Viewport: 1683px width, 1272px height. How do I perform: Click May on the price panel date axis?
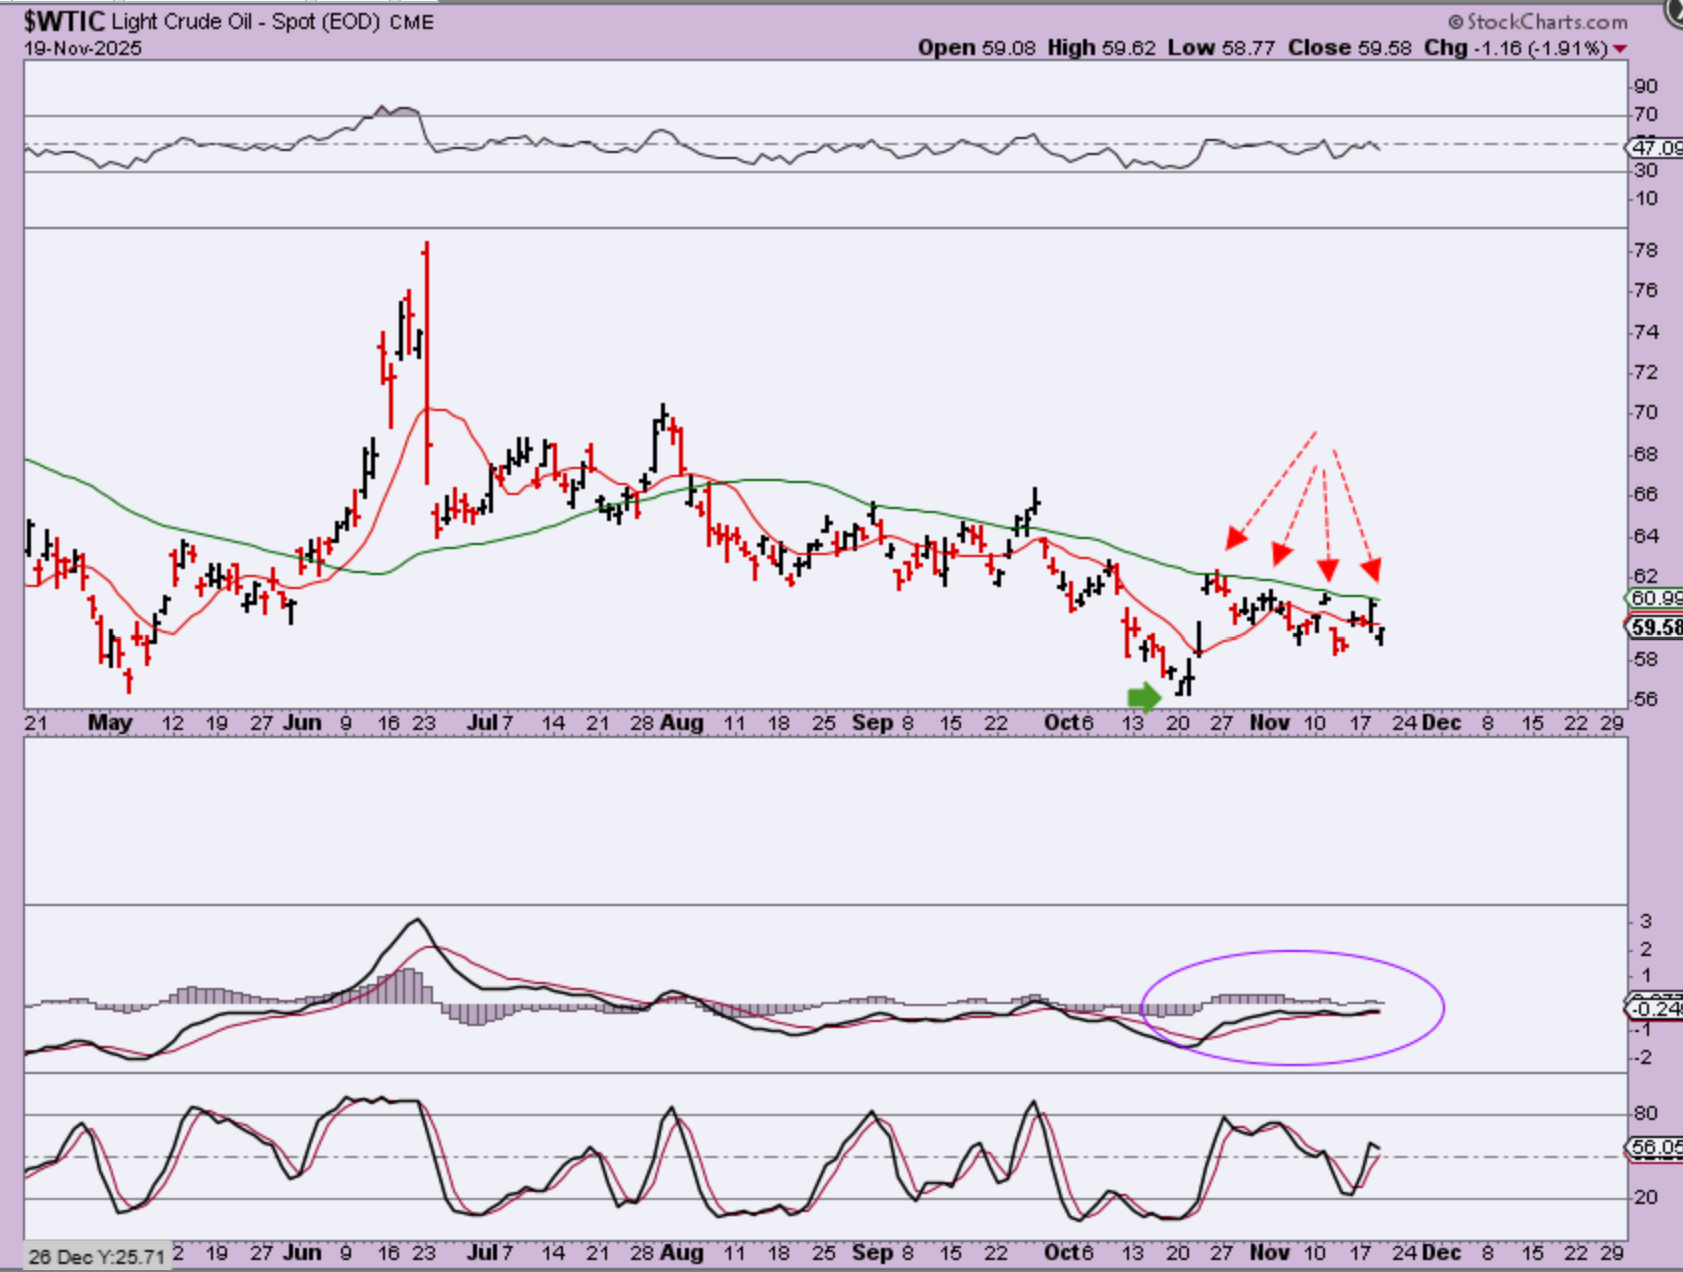pyautogui.click(x=110, y=722)
